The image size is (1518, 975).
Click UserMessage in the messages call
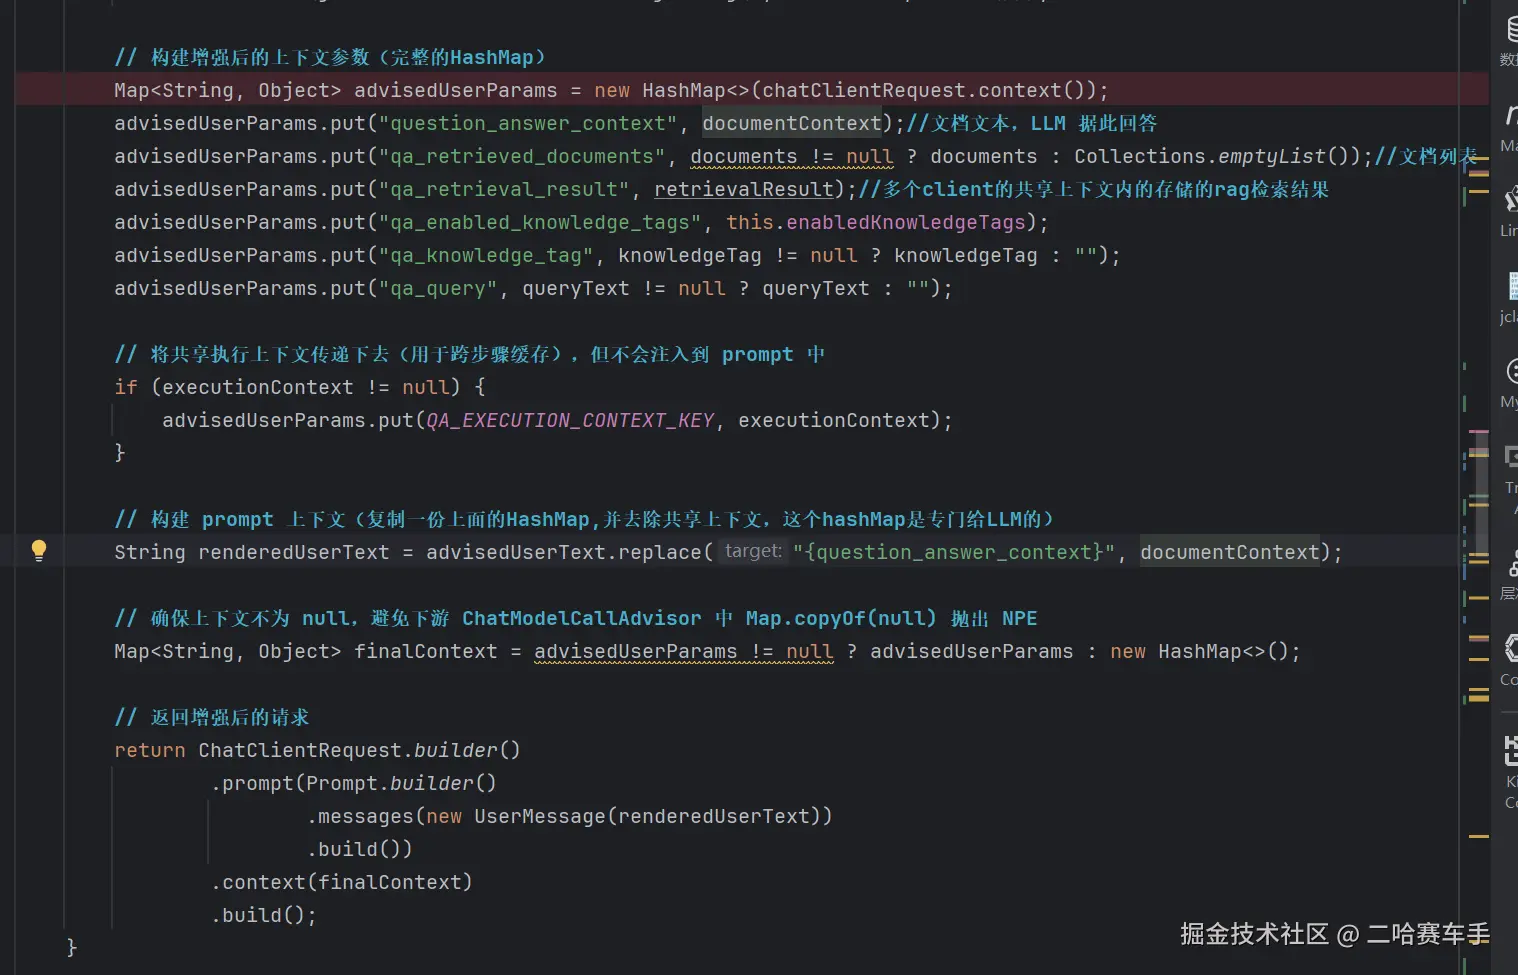[x=540, y=816]
